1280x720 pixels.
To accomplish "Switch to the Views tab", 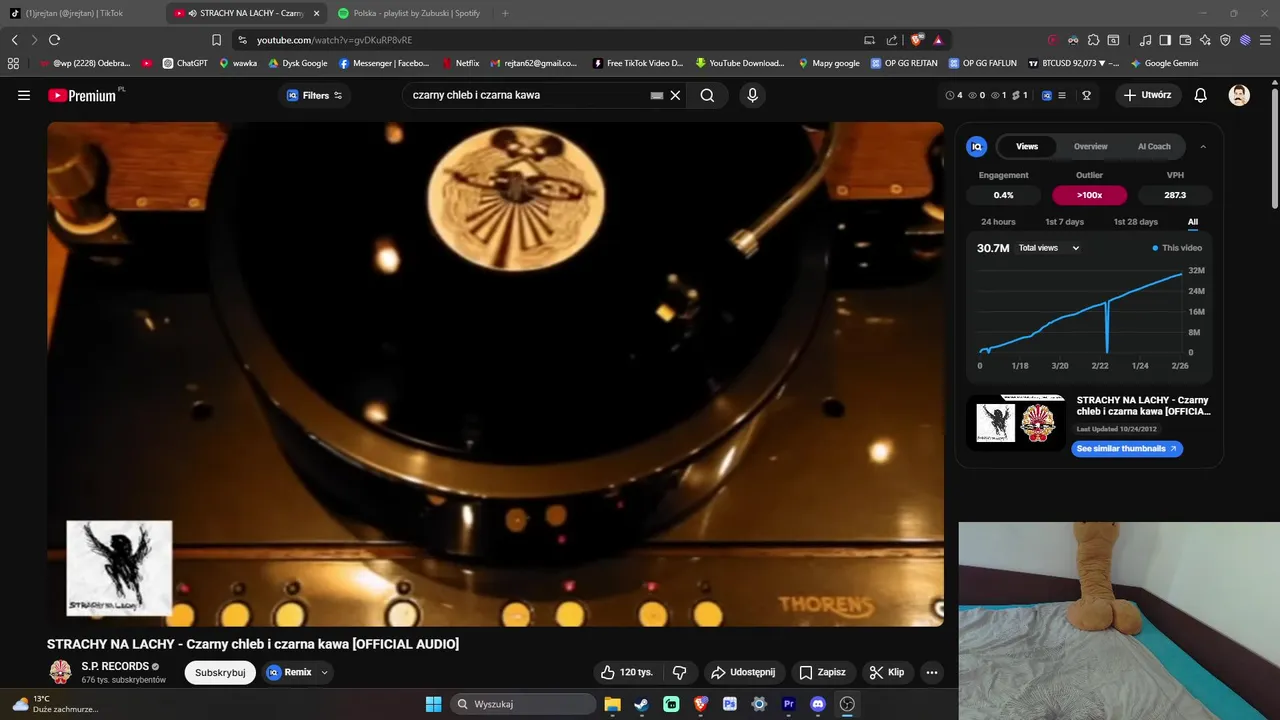I will (1027, 146).
